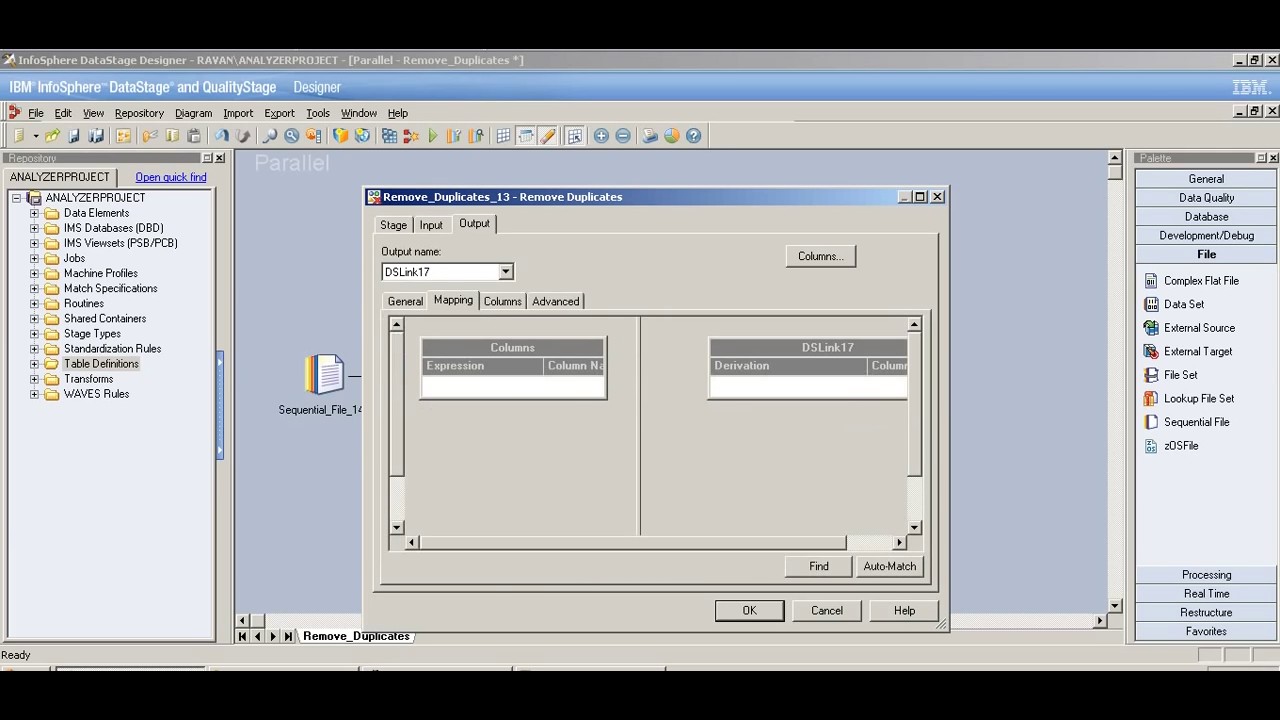
Task: Expand the Machine Profiles folder
Action: pyautogui.click(x=34, y=273)
